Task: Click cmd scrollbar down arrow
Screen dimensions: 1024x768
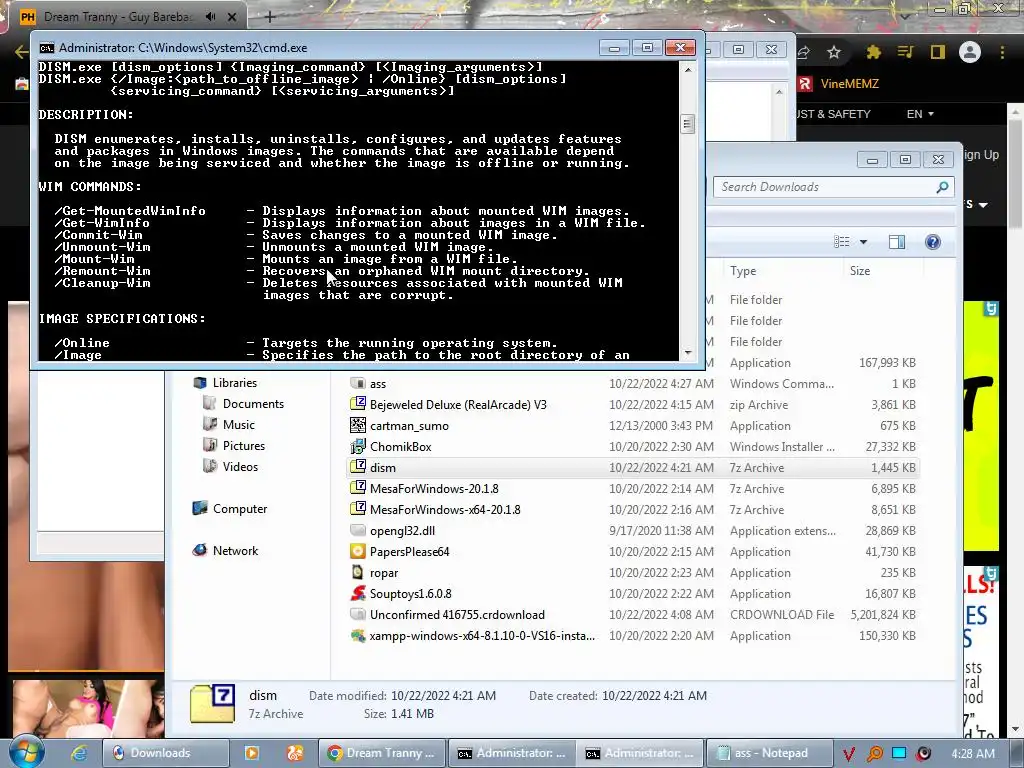Action: (688, 353)
